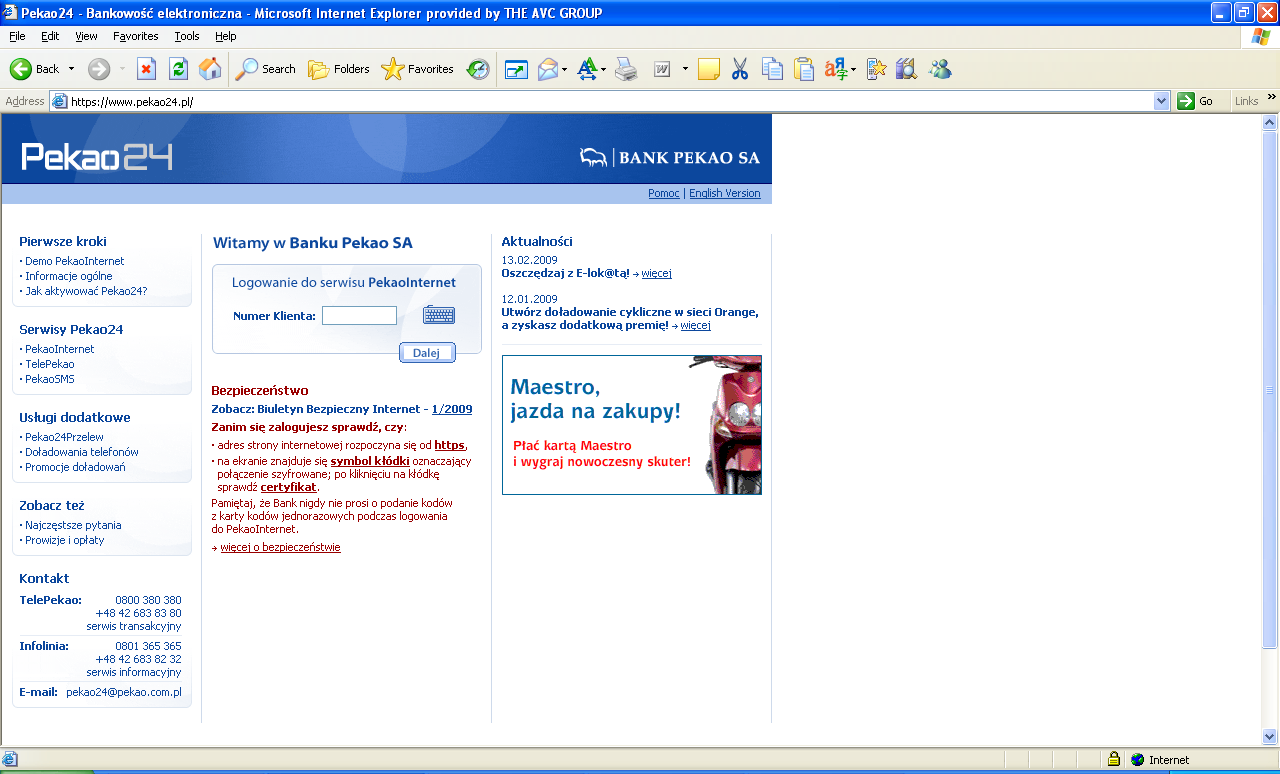Click the text Size icon

coord(587,69)
